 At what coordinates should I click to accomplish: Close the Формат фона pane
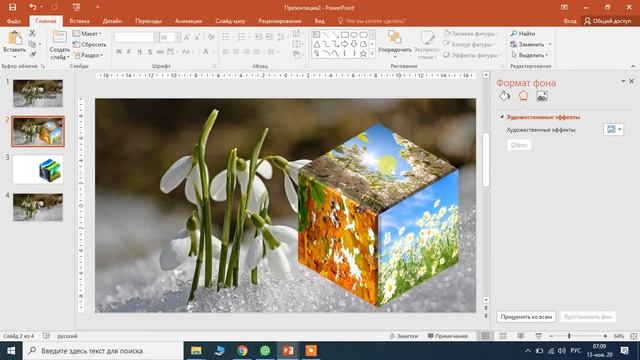(x=631, y=81)
